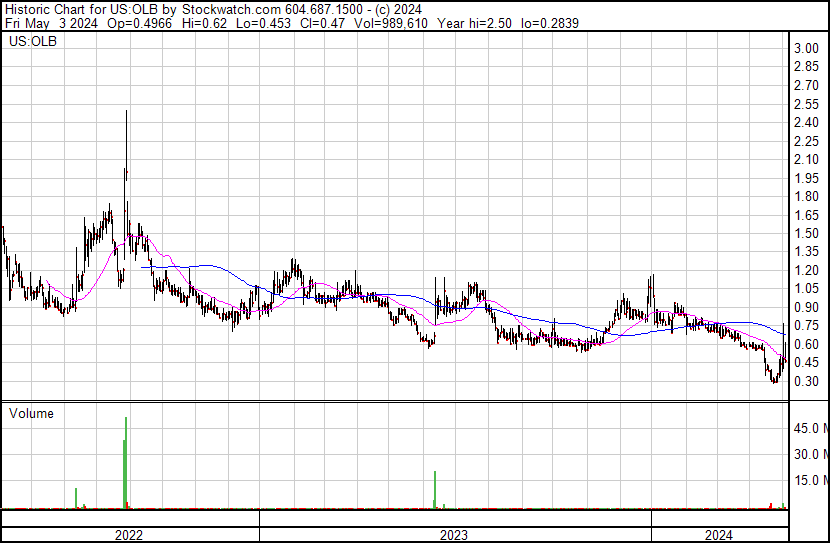Screen dimensions: 830x543
Task: Select the 2023 year label on the time axis
Action: click(x=455, y=535)
